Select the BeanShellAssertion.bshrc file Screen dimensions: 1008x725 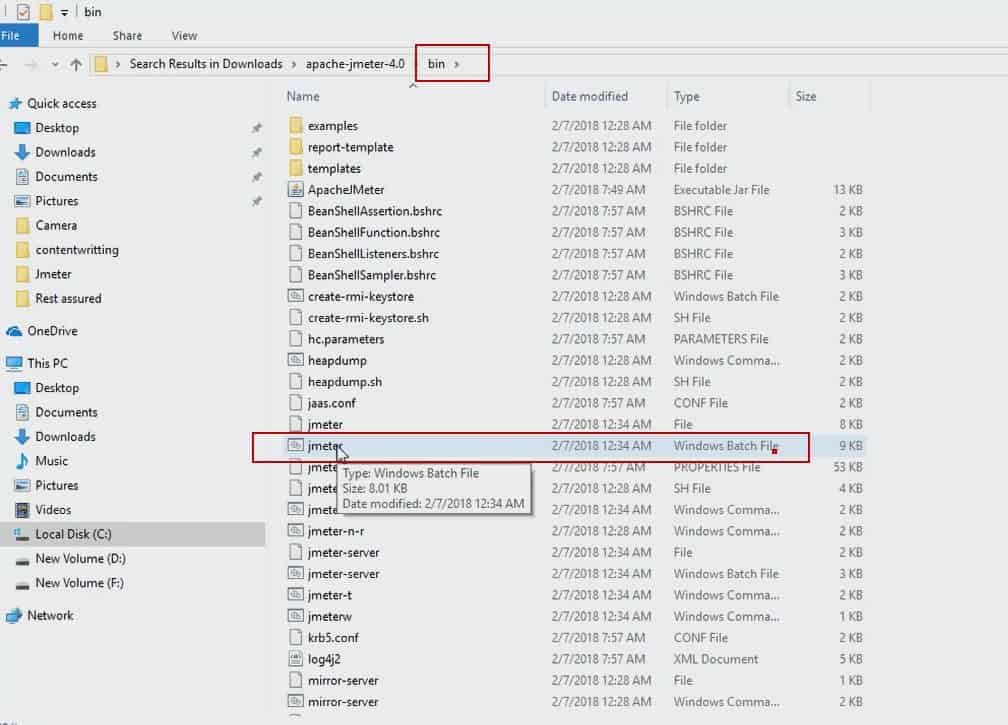click(375, 211)
